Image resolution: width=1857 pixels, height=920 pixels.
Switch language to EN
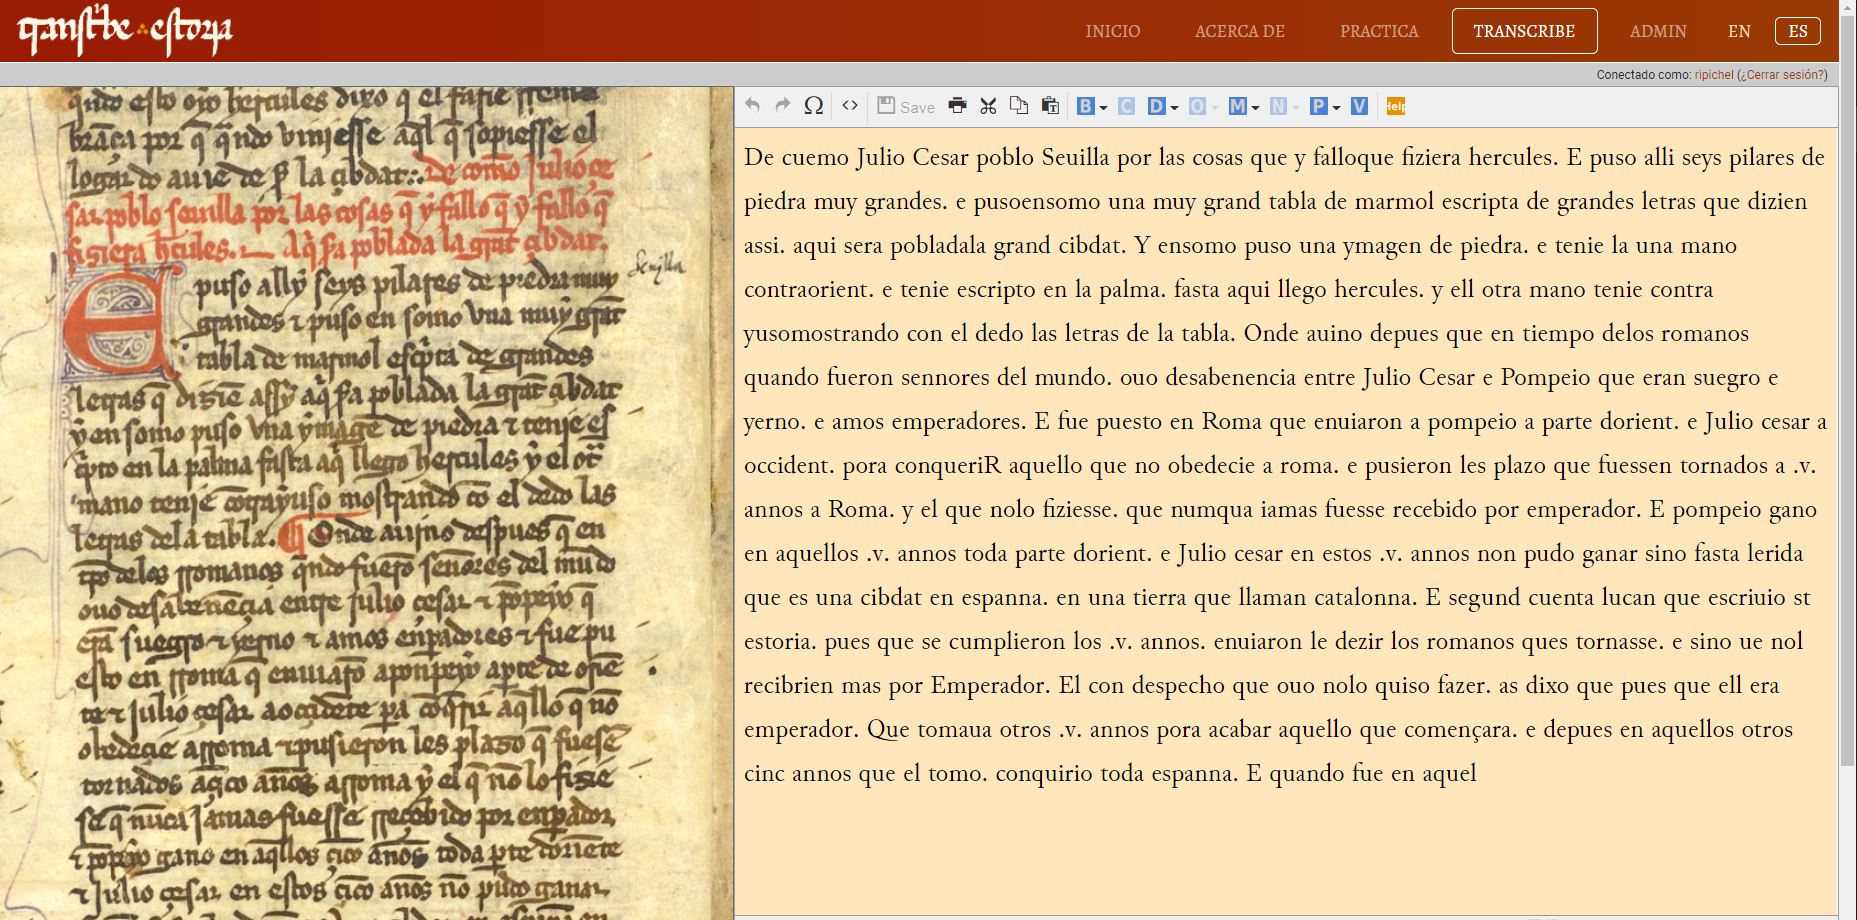tap(1739, 31)
